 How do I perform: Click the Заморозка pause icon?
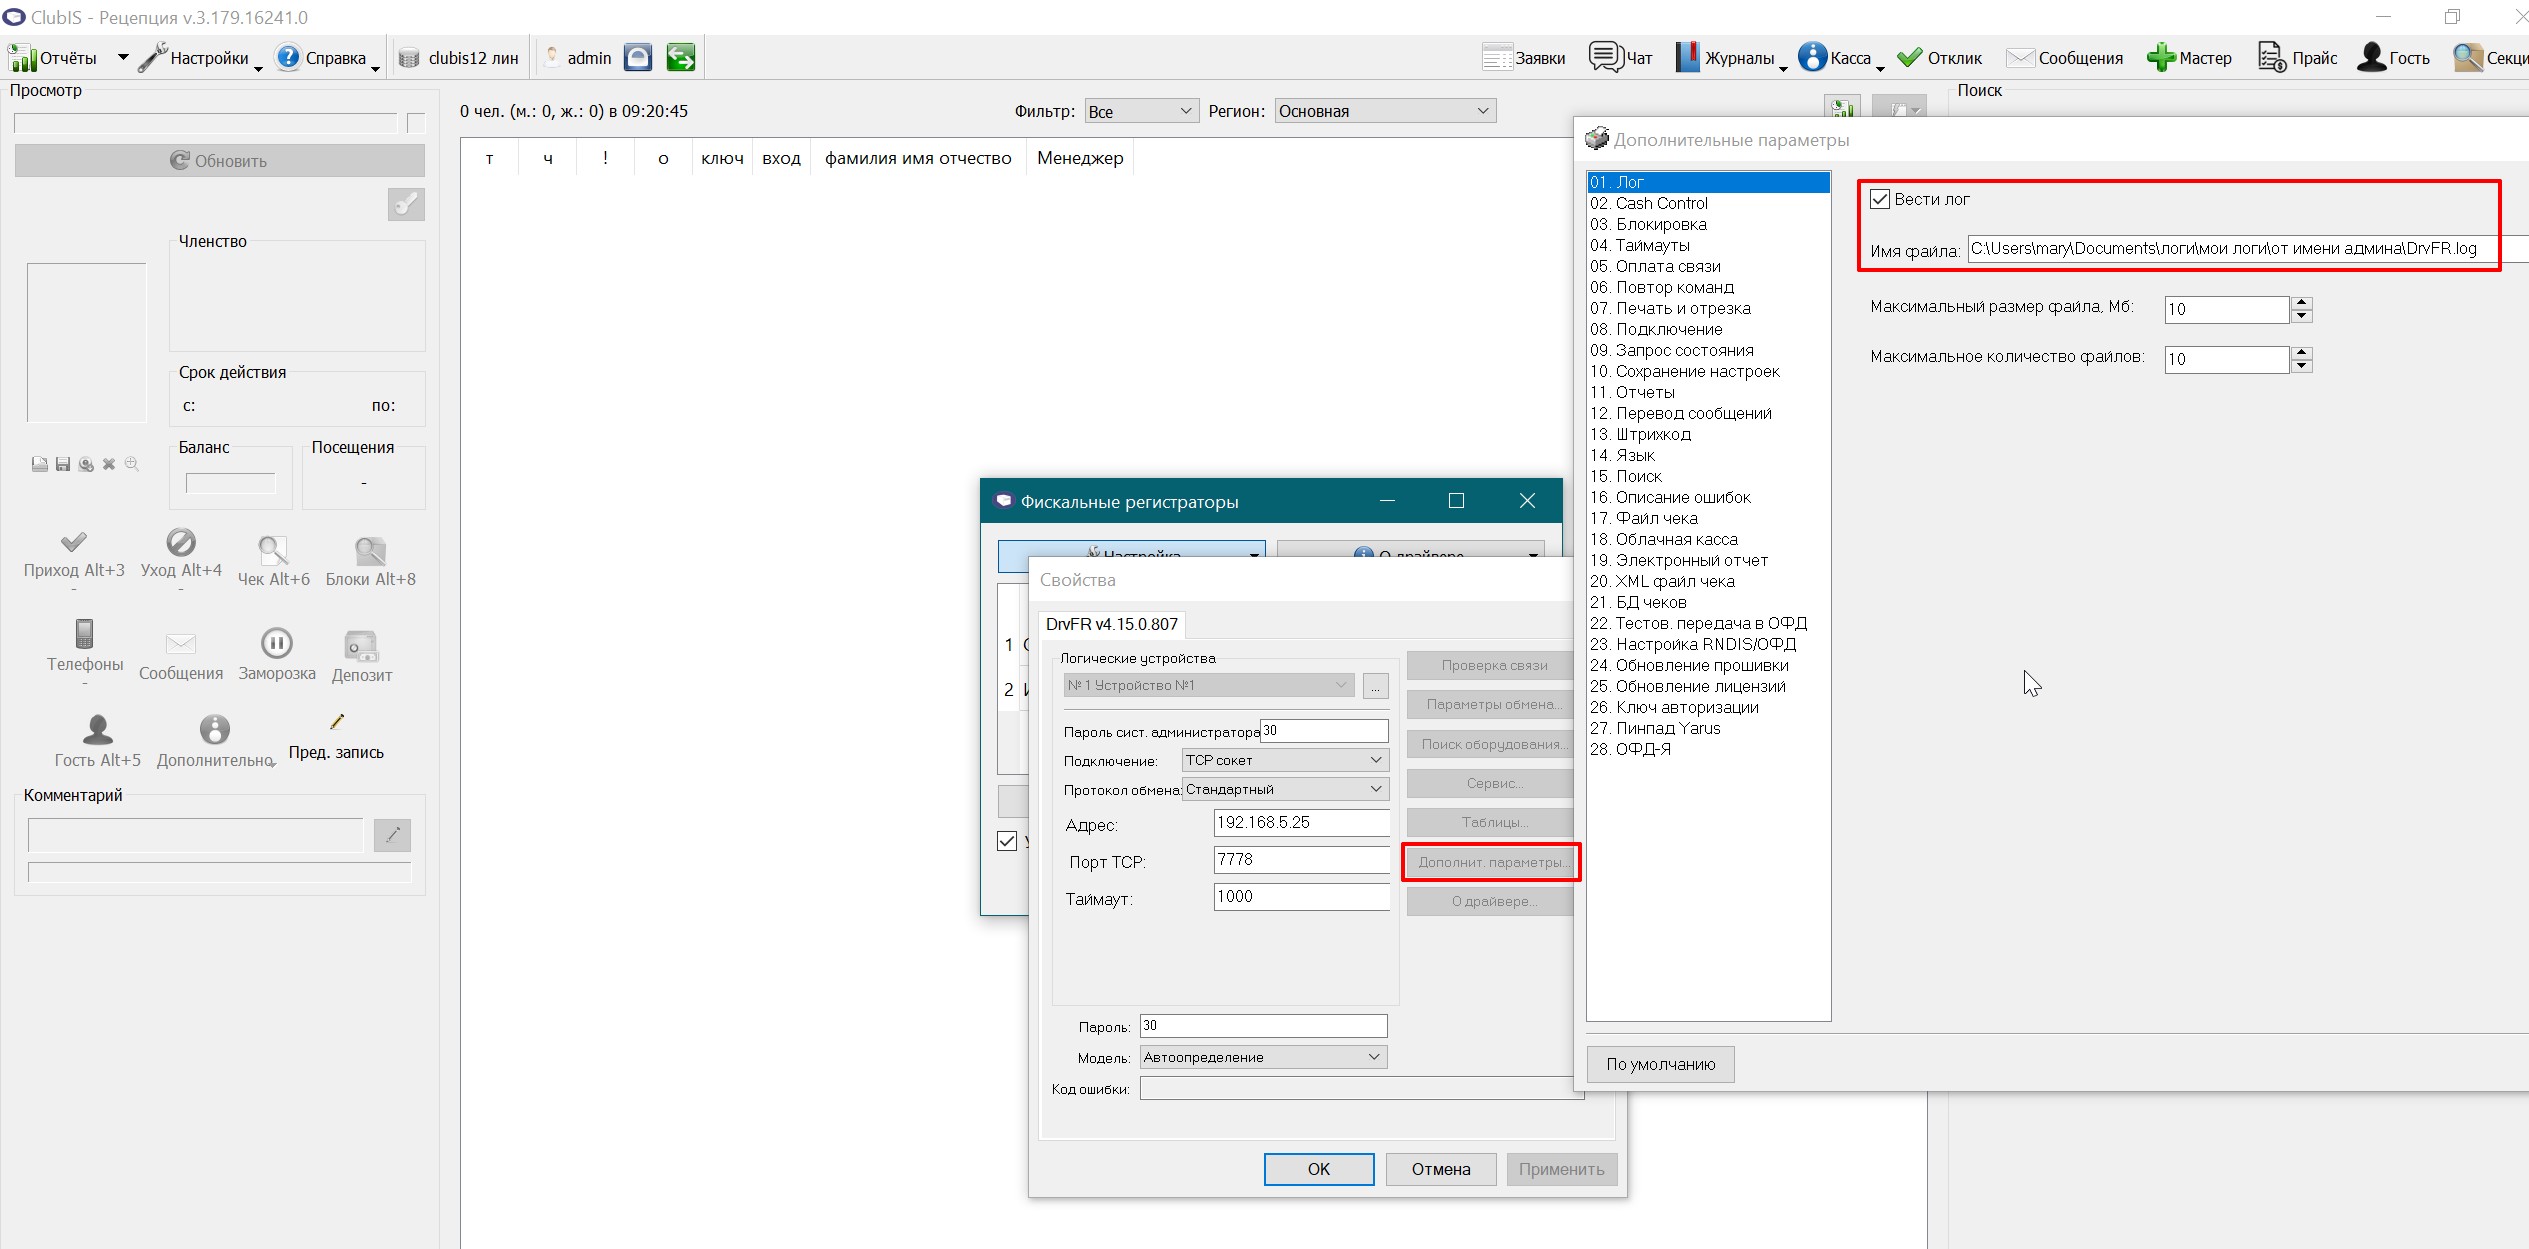tap(277, 642)
